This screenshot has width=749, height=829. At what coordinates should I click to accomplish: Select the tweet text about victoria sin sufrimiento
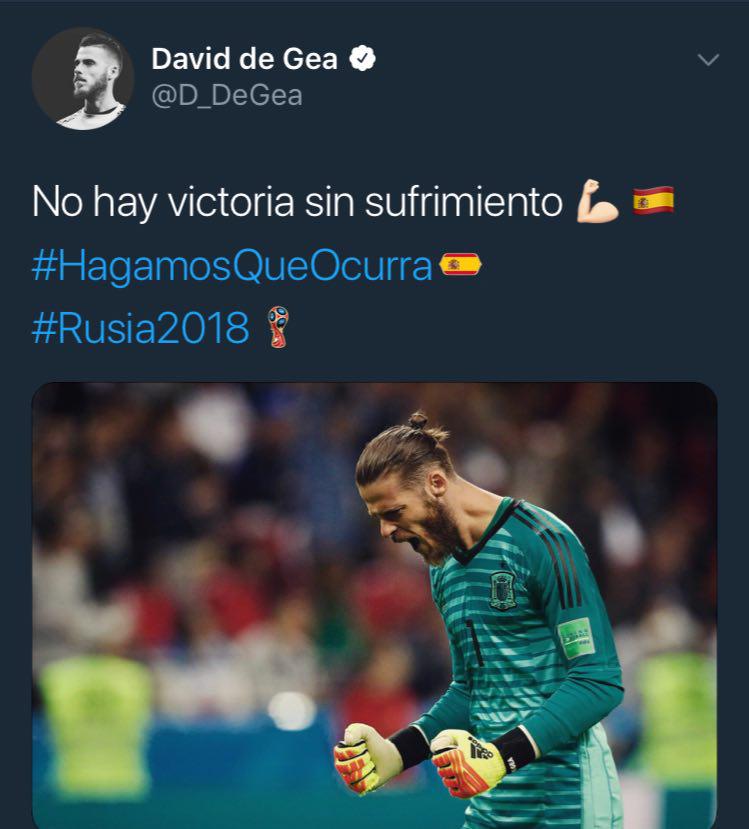297,202
